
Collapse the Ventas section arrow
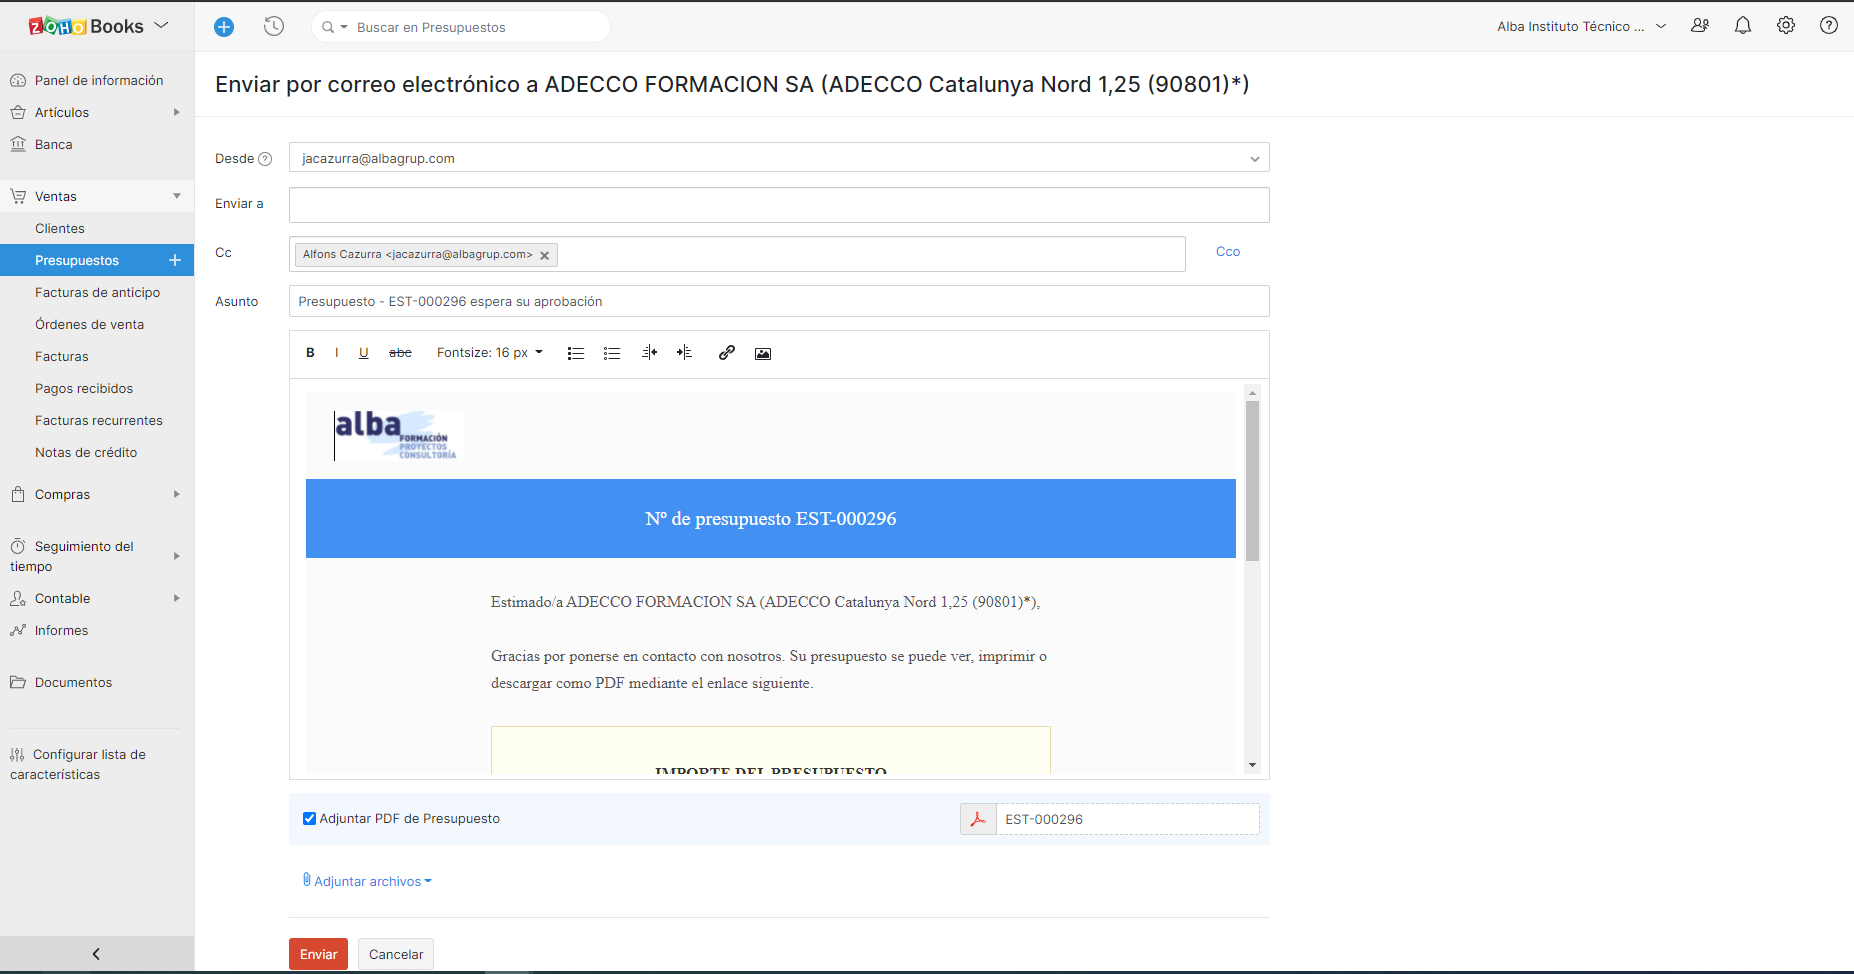177,196
